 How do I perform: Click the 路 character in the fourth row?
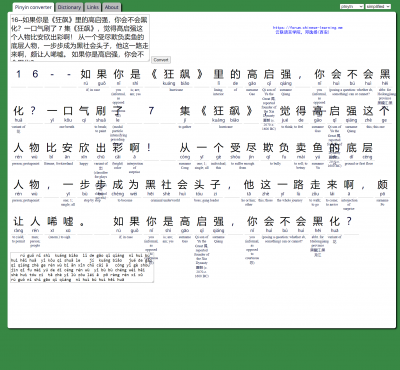tap(298, 184)
